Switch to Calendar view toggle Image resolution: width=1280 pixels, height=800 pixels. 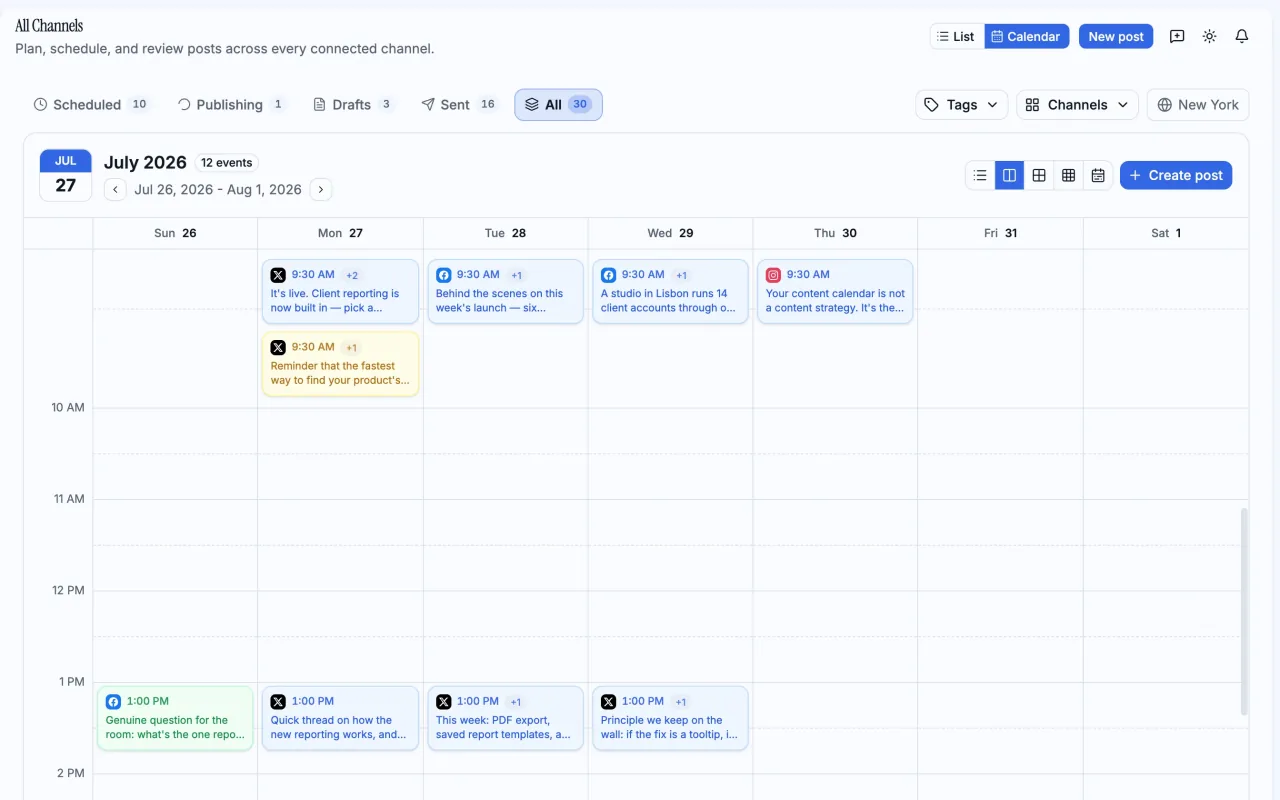(1027, 36)
